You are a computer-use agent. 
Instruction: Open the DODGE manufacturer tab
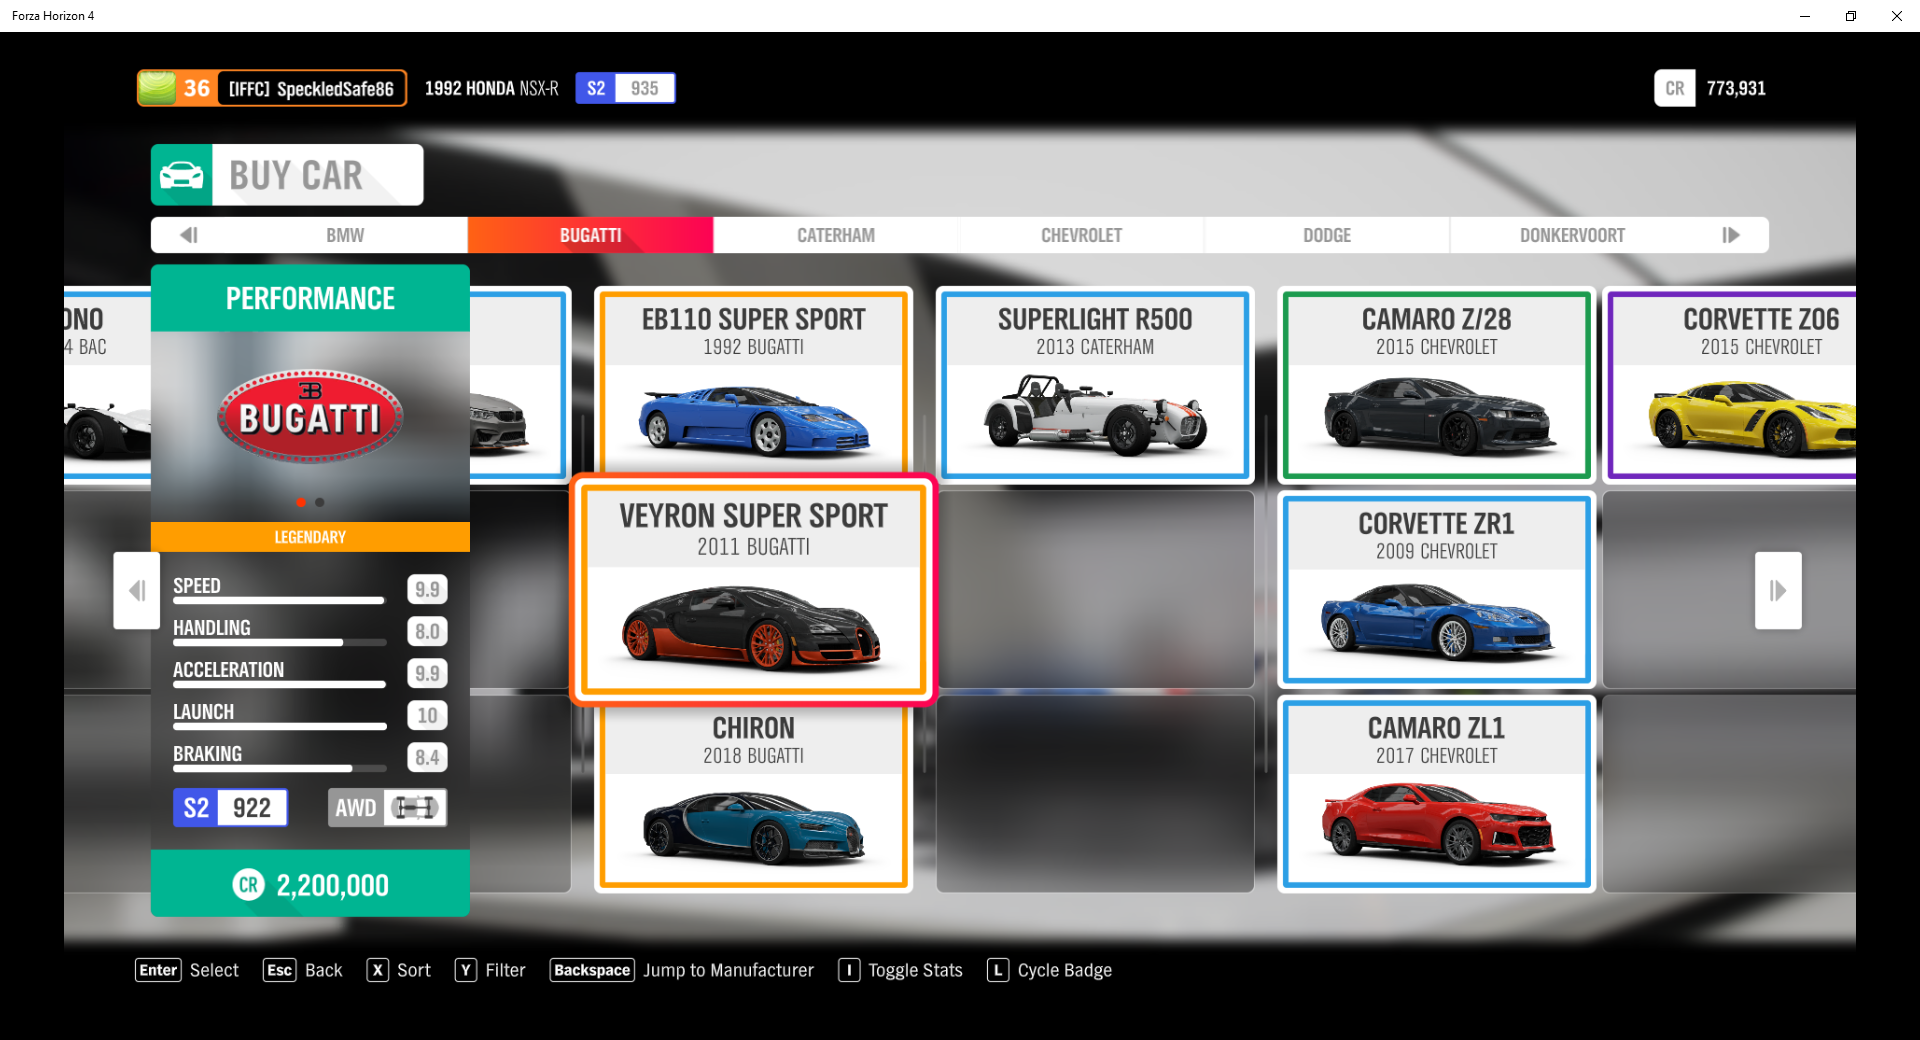pos(1326,235)
